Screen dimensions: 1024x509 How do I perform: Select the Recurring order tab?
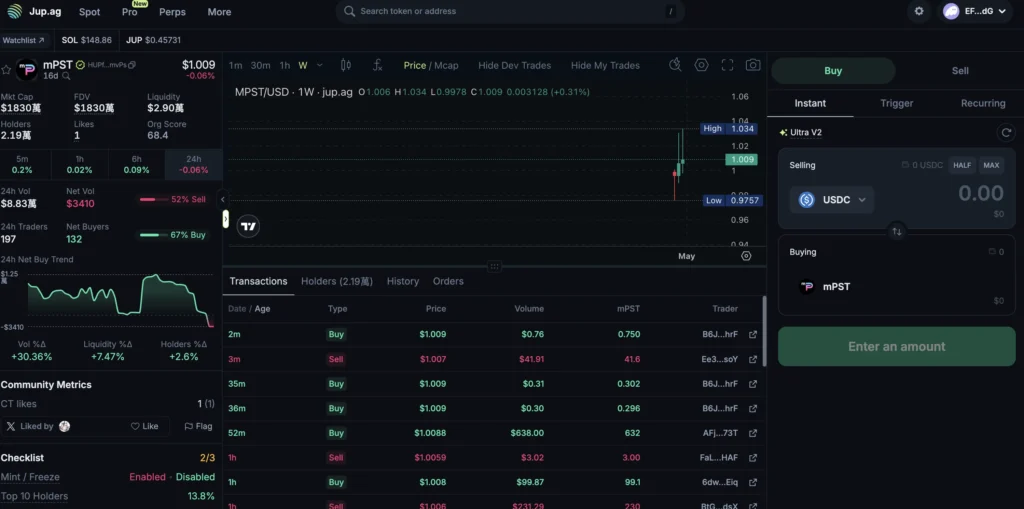coord(983,103)
